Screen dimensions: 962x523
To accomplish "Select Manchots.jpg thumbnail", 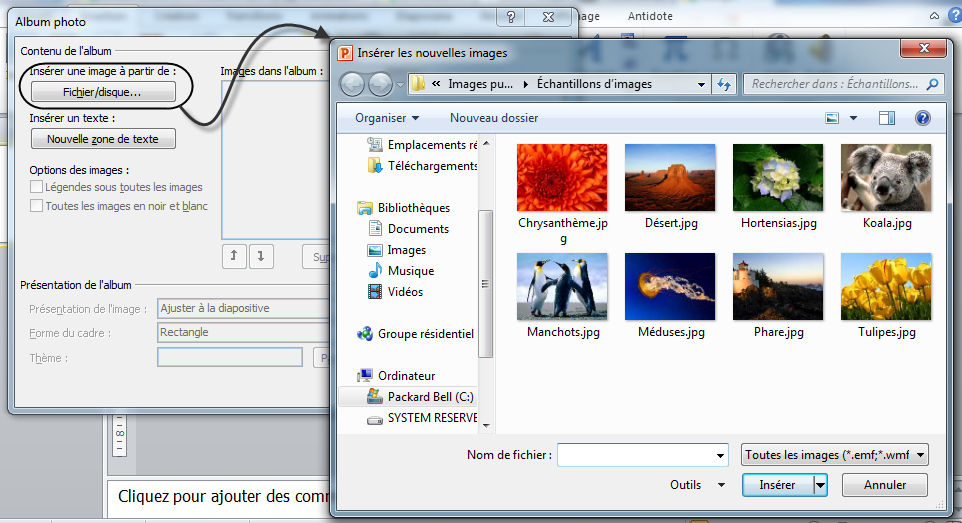I will point(562,287).
